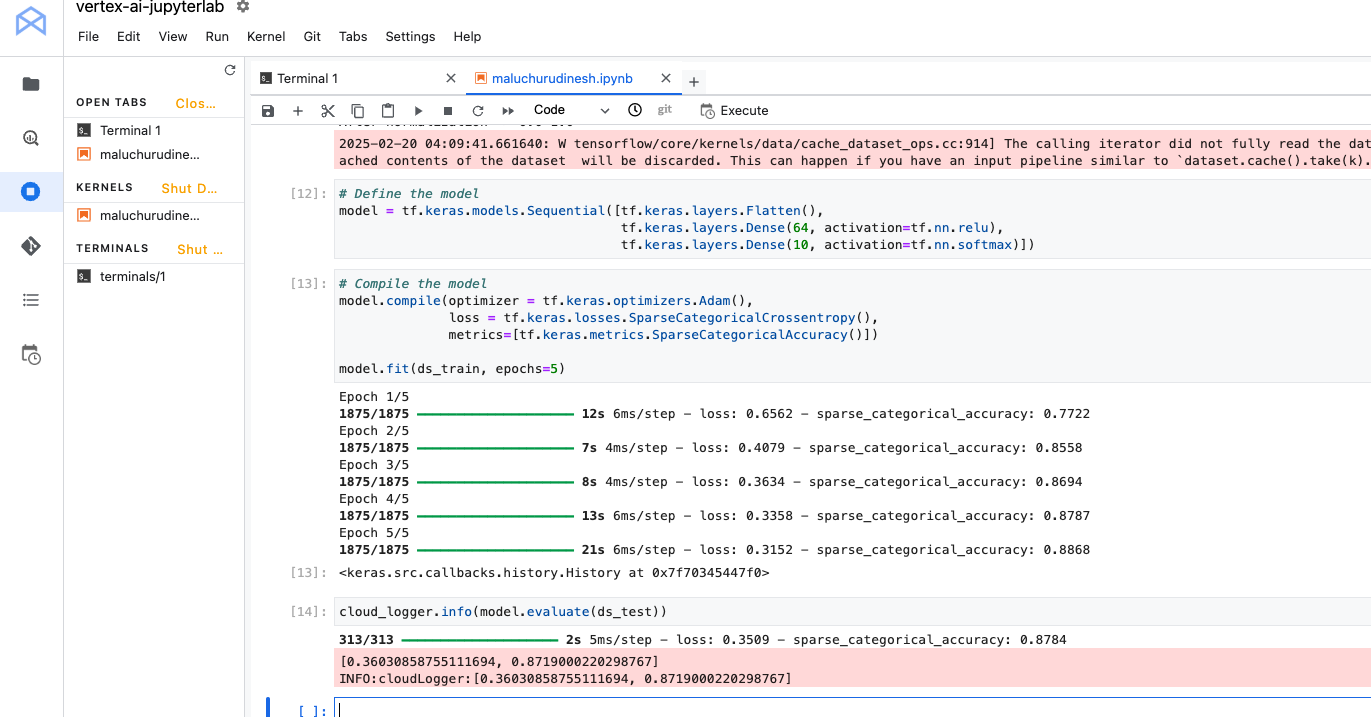Image resolution: width=1371 pixels, height=717 pixels.
Task: Open the Kernel menu
Action: pyautogui.click(x=266, y=36)
